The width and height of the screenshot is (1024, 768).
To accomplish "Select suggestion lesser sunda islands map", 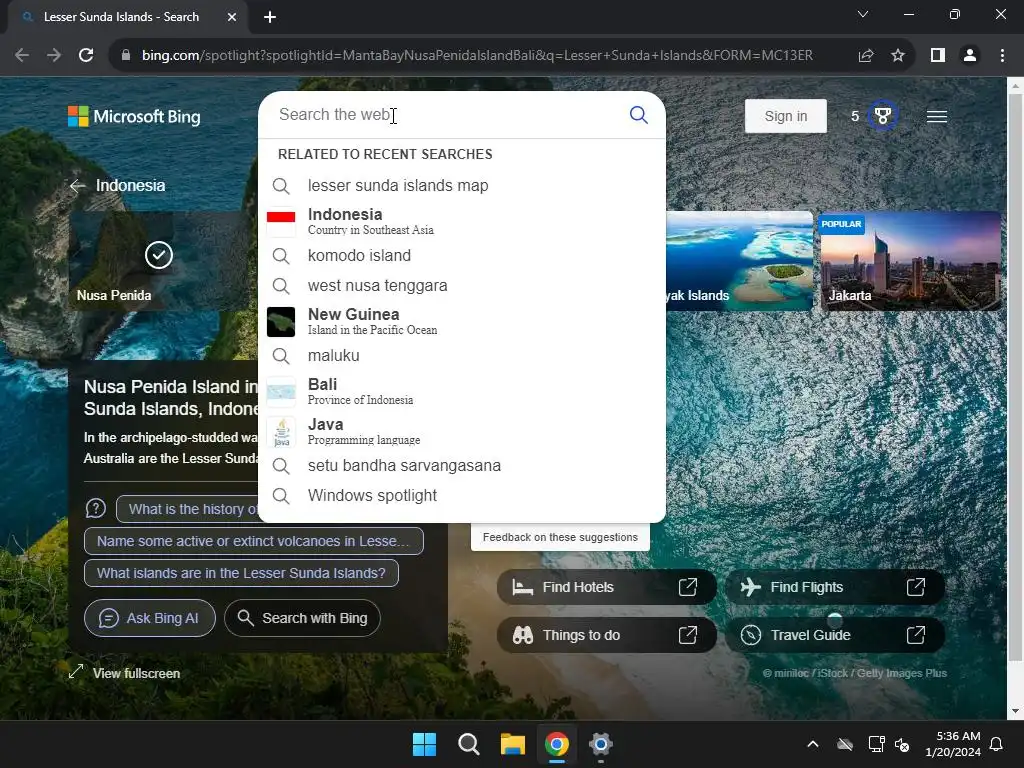I will (462, 185).
